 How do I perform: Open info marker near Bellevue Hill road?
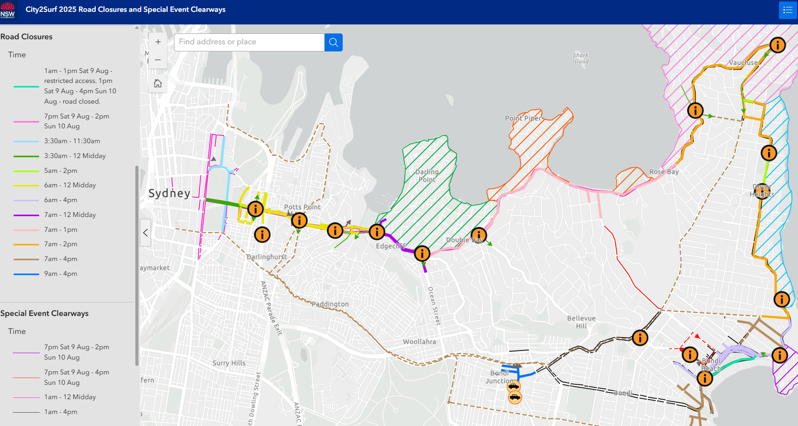click(x=640, y=337)
